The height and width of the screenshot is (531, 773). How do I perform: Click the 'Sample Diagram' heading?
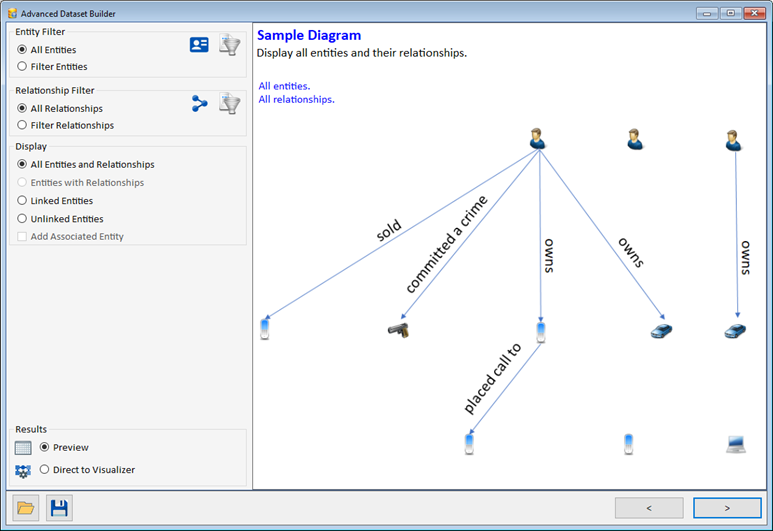(x=309, y=35)
